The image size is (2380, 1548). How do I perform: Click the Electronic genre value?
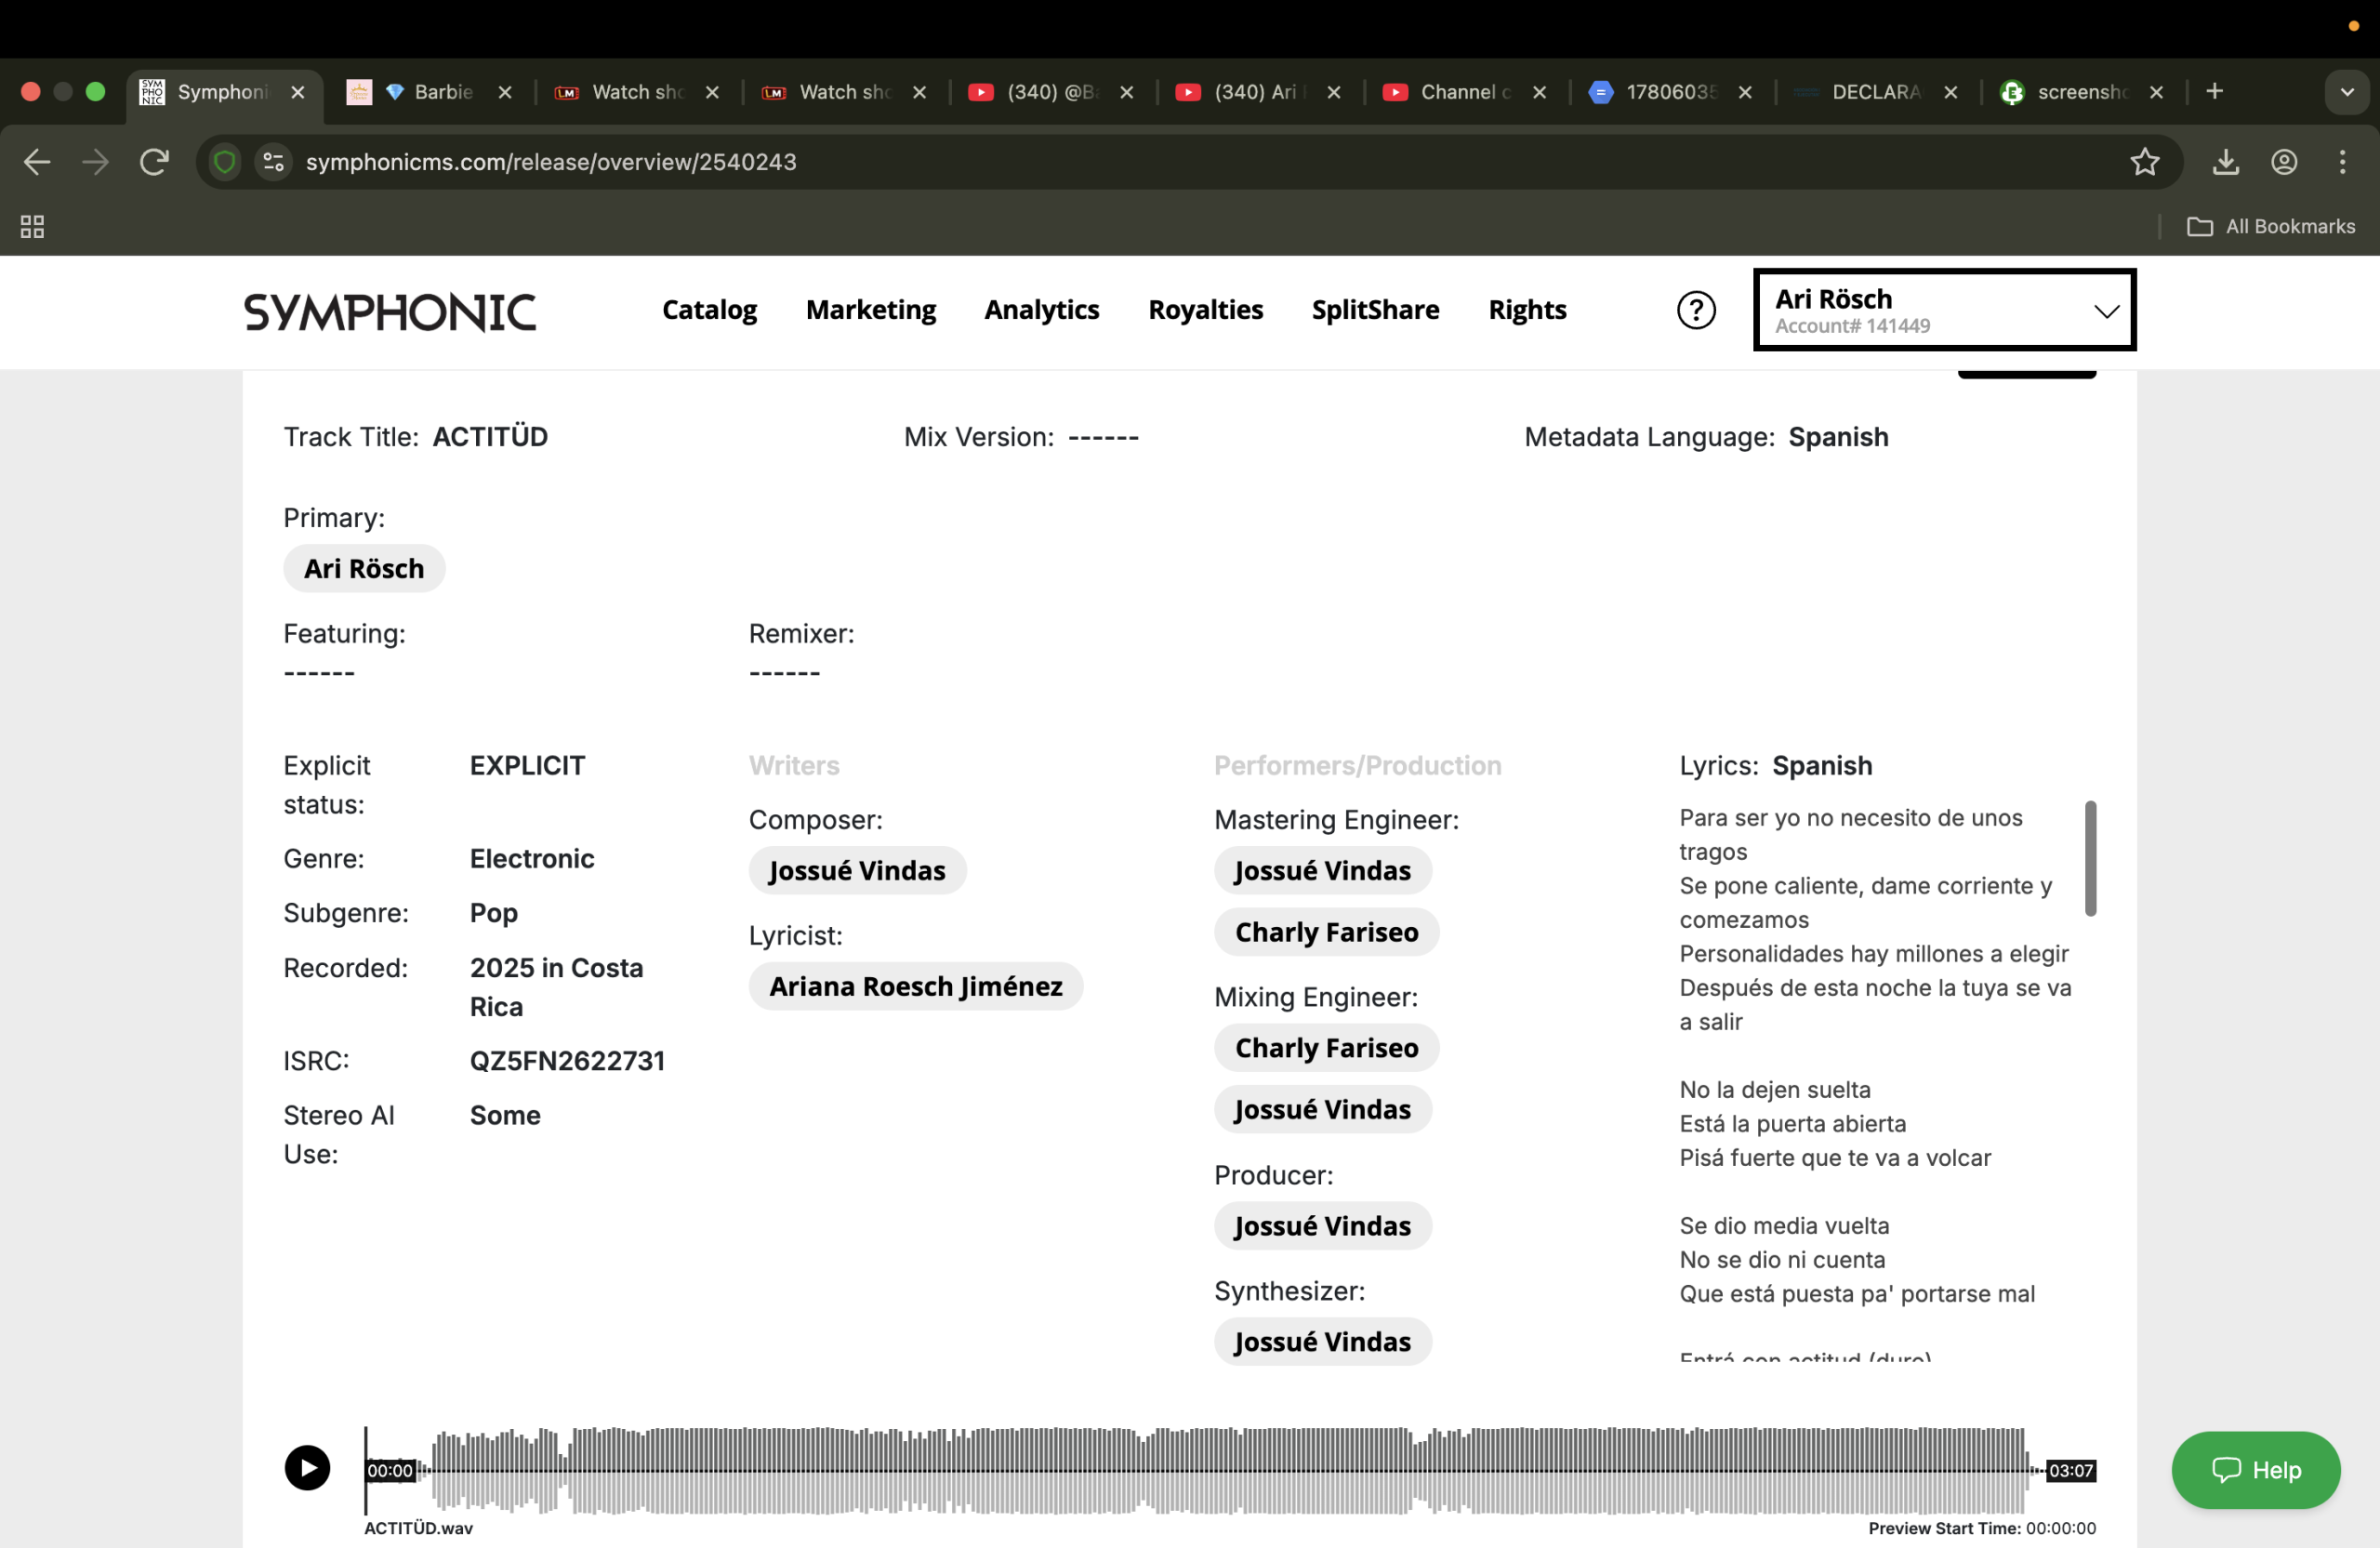click(532, 858)
